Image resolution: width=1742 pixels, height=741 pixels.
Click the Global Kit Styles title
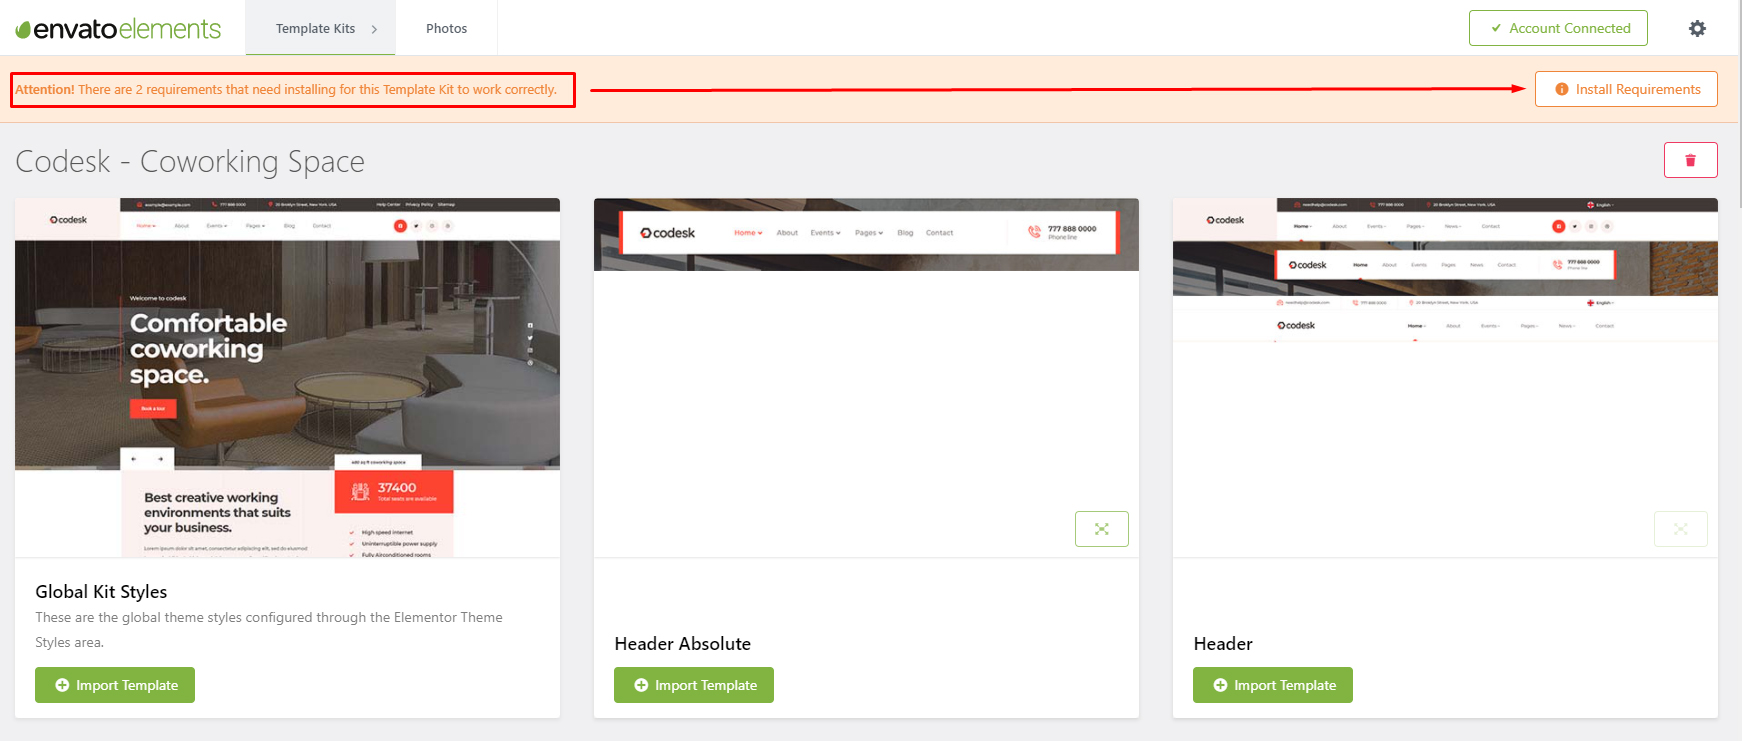click(x=101, y=592)
